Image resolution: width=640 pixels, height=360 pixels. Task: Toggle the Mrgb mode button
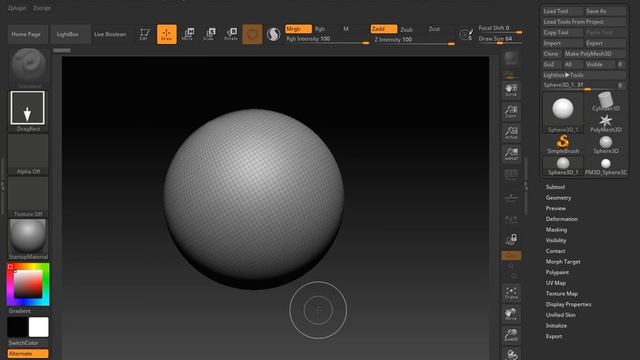[x=298, y=29]
